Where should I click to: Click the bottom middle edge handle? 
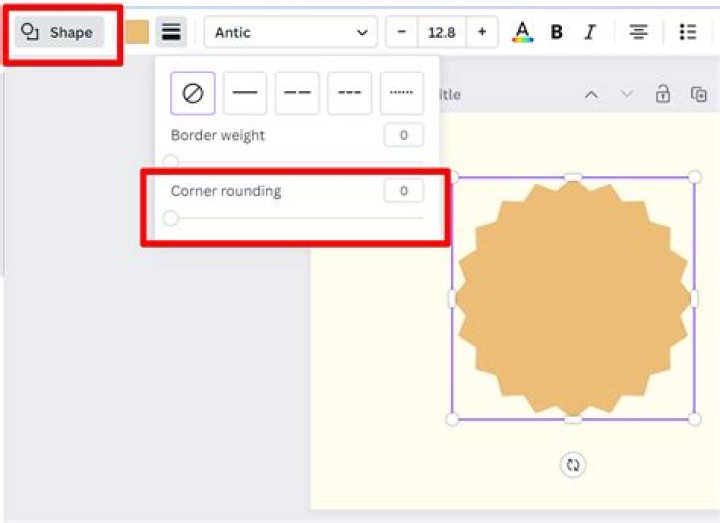(573, 419)
